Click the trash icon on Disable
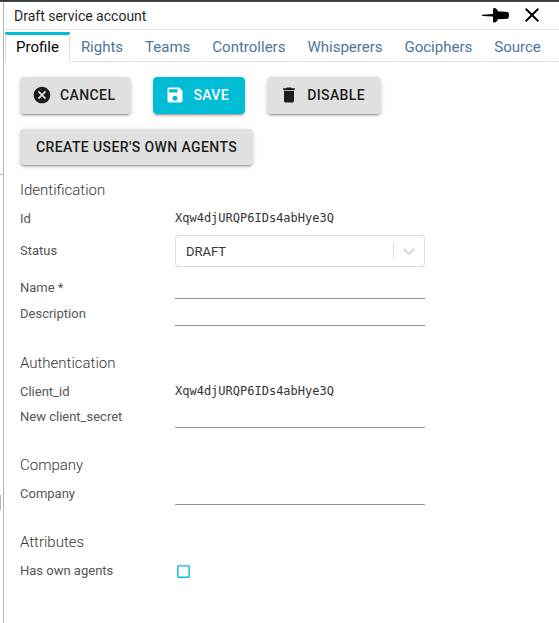 289,95
